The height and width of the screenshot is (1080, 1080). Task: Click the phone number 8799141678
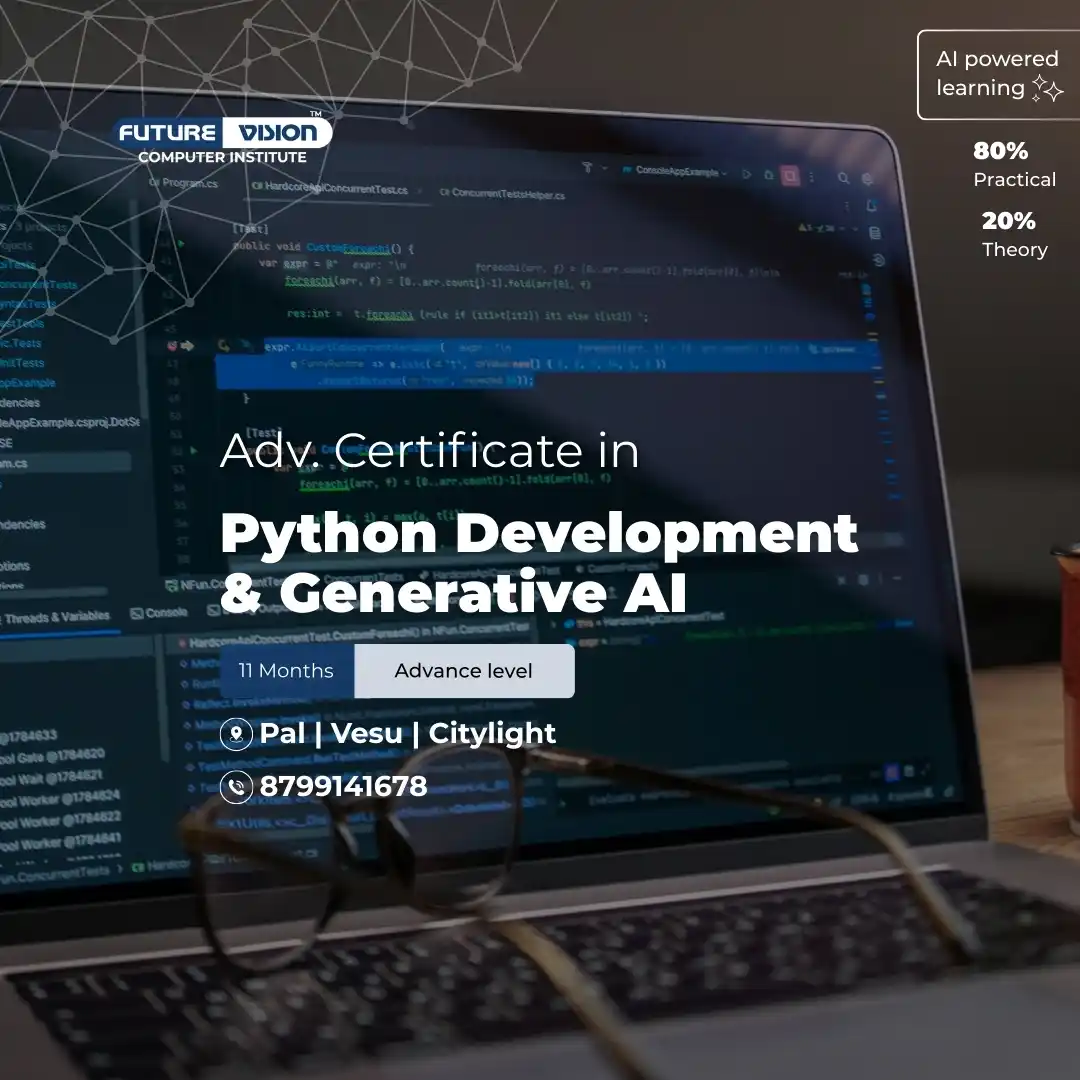pos(343,787)
